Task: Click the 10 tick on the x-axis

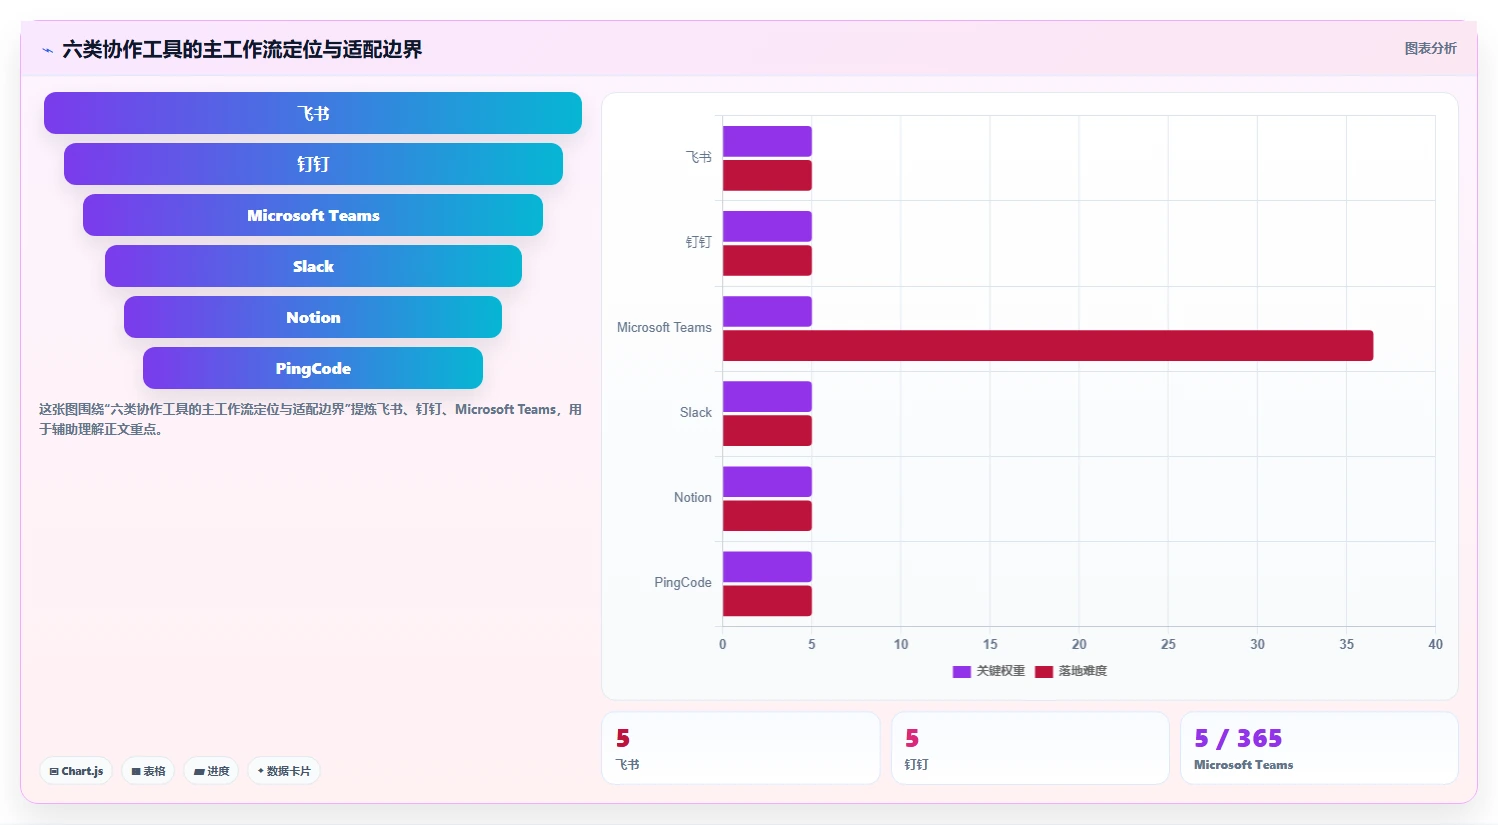Action: pyautogui.click(x=901, y=644)
